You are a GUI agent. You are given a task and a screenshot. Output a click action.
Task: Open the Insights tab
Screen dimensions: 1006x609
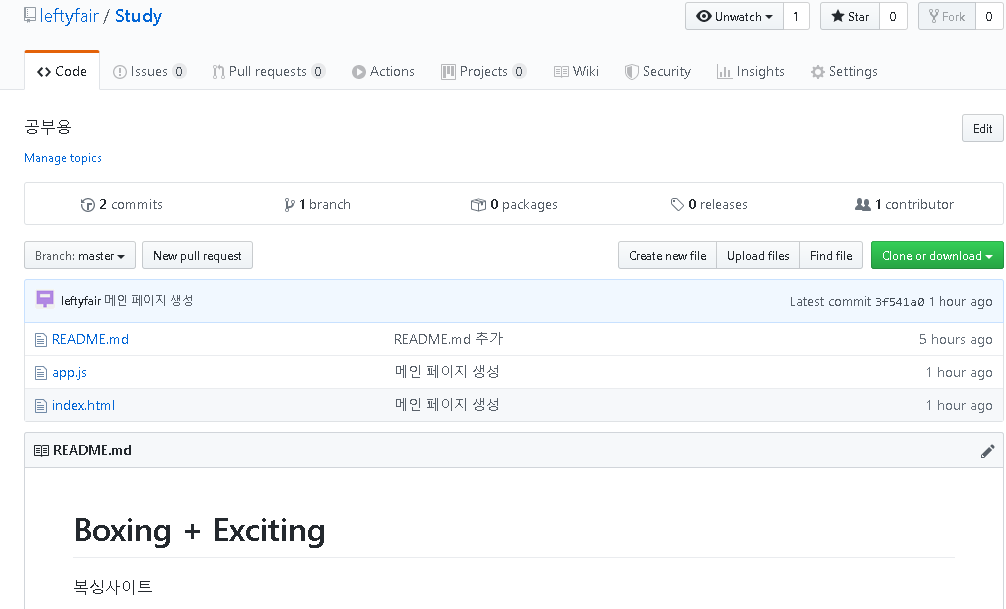pos(751,71)
